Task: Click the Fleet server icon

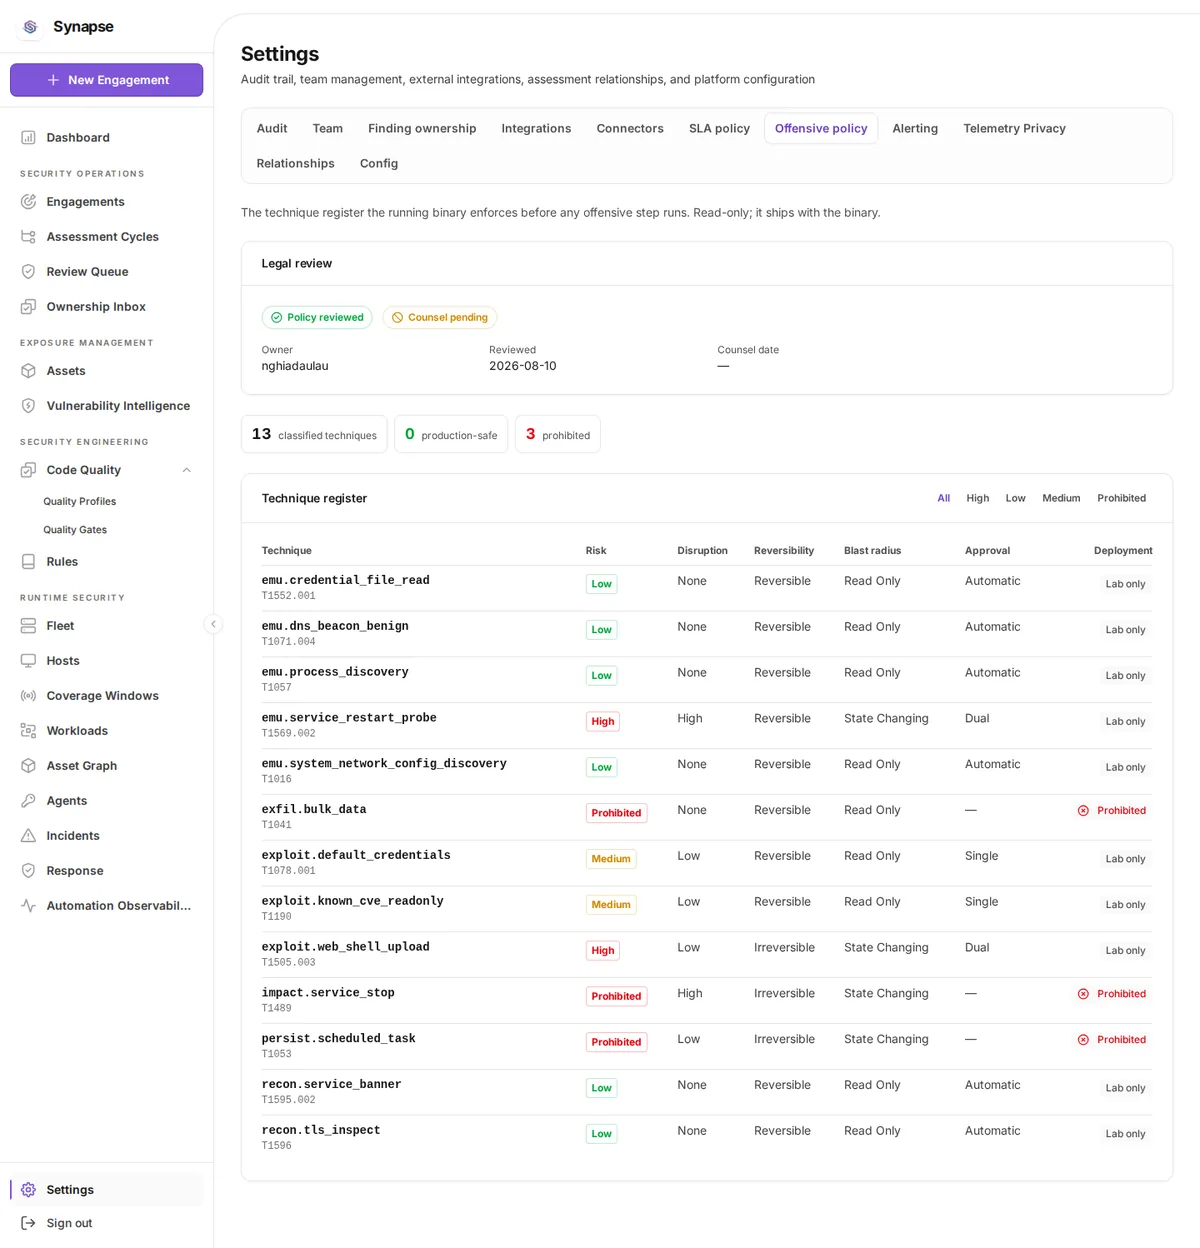Action: click(x=28, y=626)
